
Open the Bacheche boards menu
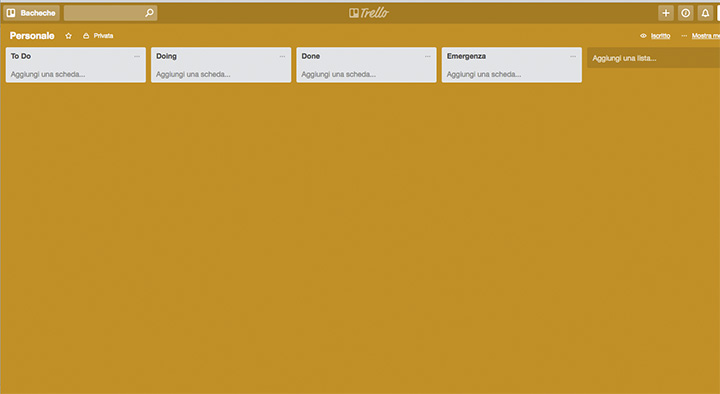click(x=31, y=13)
